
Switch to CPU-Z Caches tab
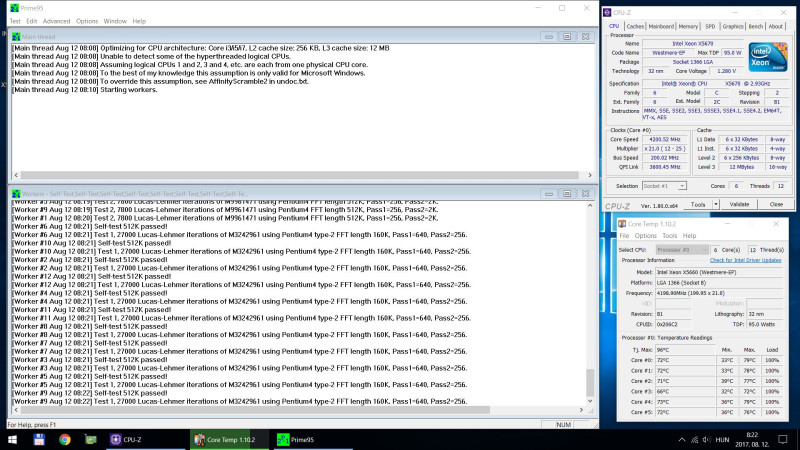coord(635,26)
